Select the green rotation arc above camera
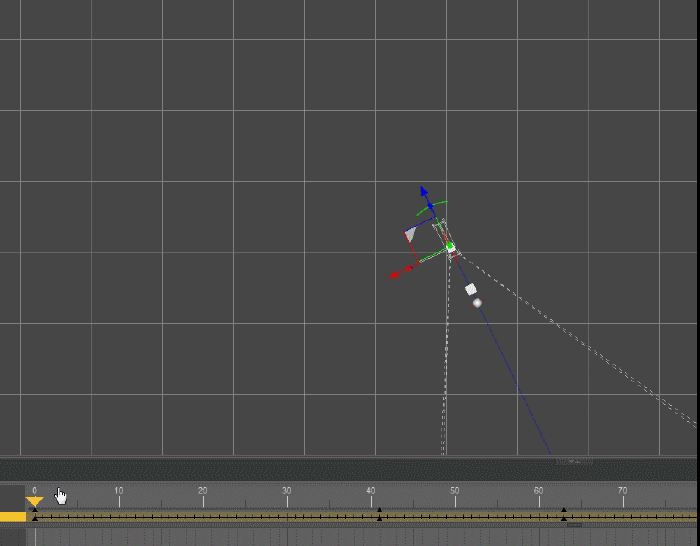The width and height of the screenshot is (700, 546). (431, 205)
